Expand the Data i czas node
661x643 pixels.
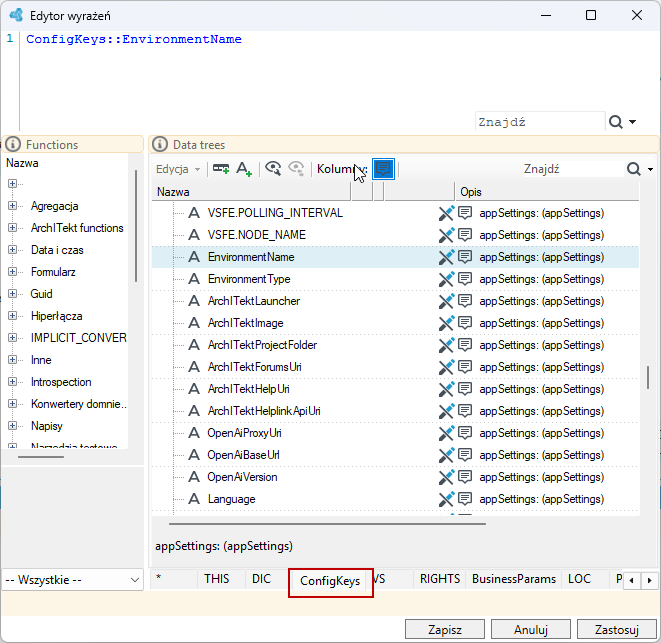coord(12,250)
